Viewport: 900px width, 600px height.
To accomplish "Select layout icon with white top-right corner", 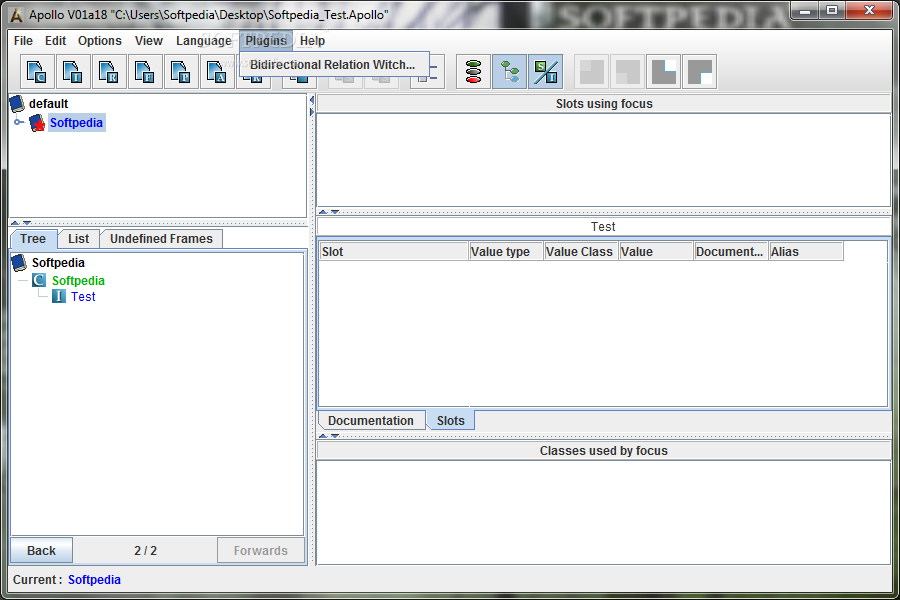I will click(x=664, y=72).
